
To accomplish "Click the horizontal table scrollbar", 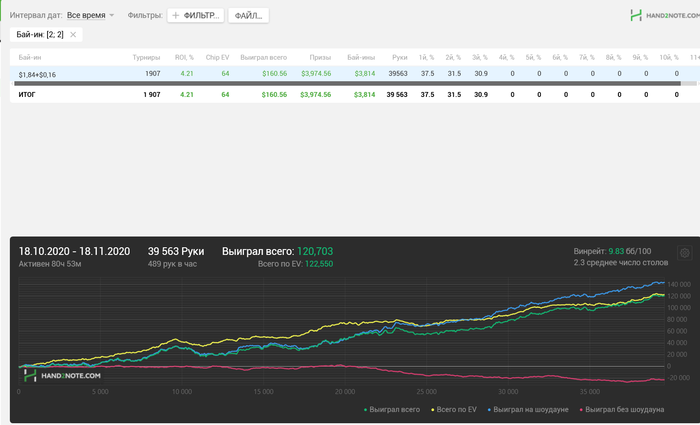I will [347, 83].
